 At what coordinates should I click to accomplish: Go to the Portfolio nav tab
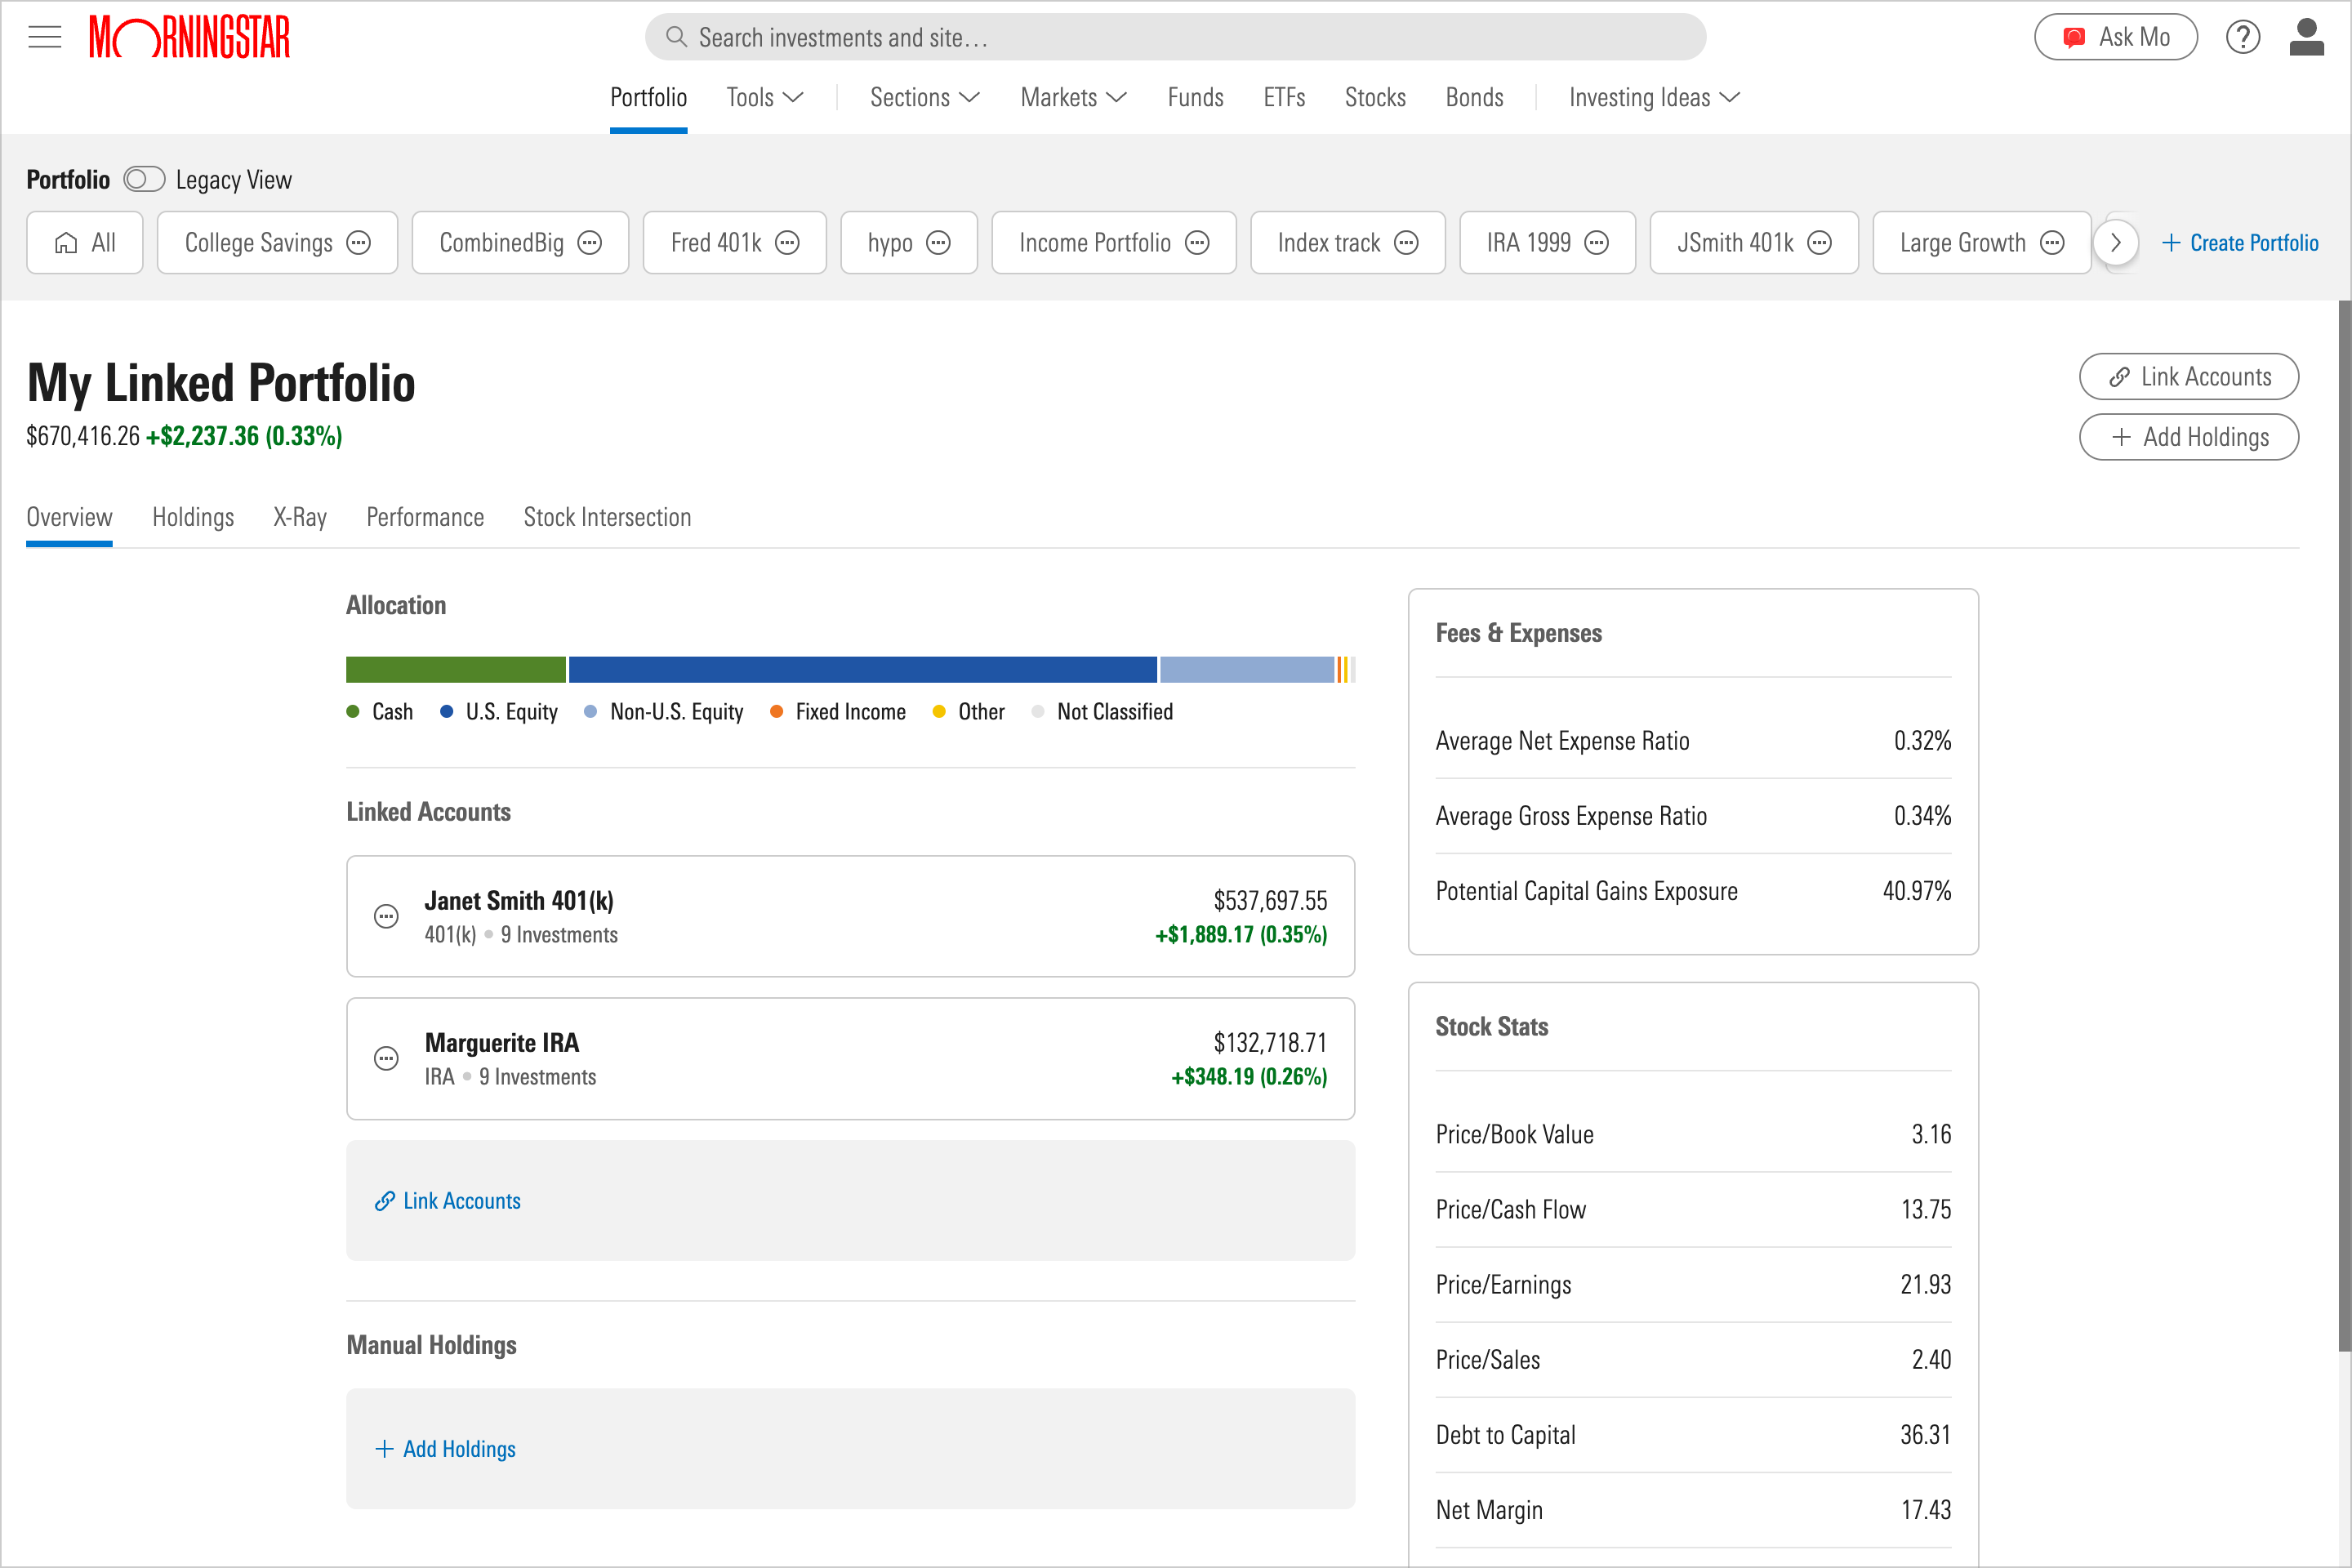(x=648, y=98)
